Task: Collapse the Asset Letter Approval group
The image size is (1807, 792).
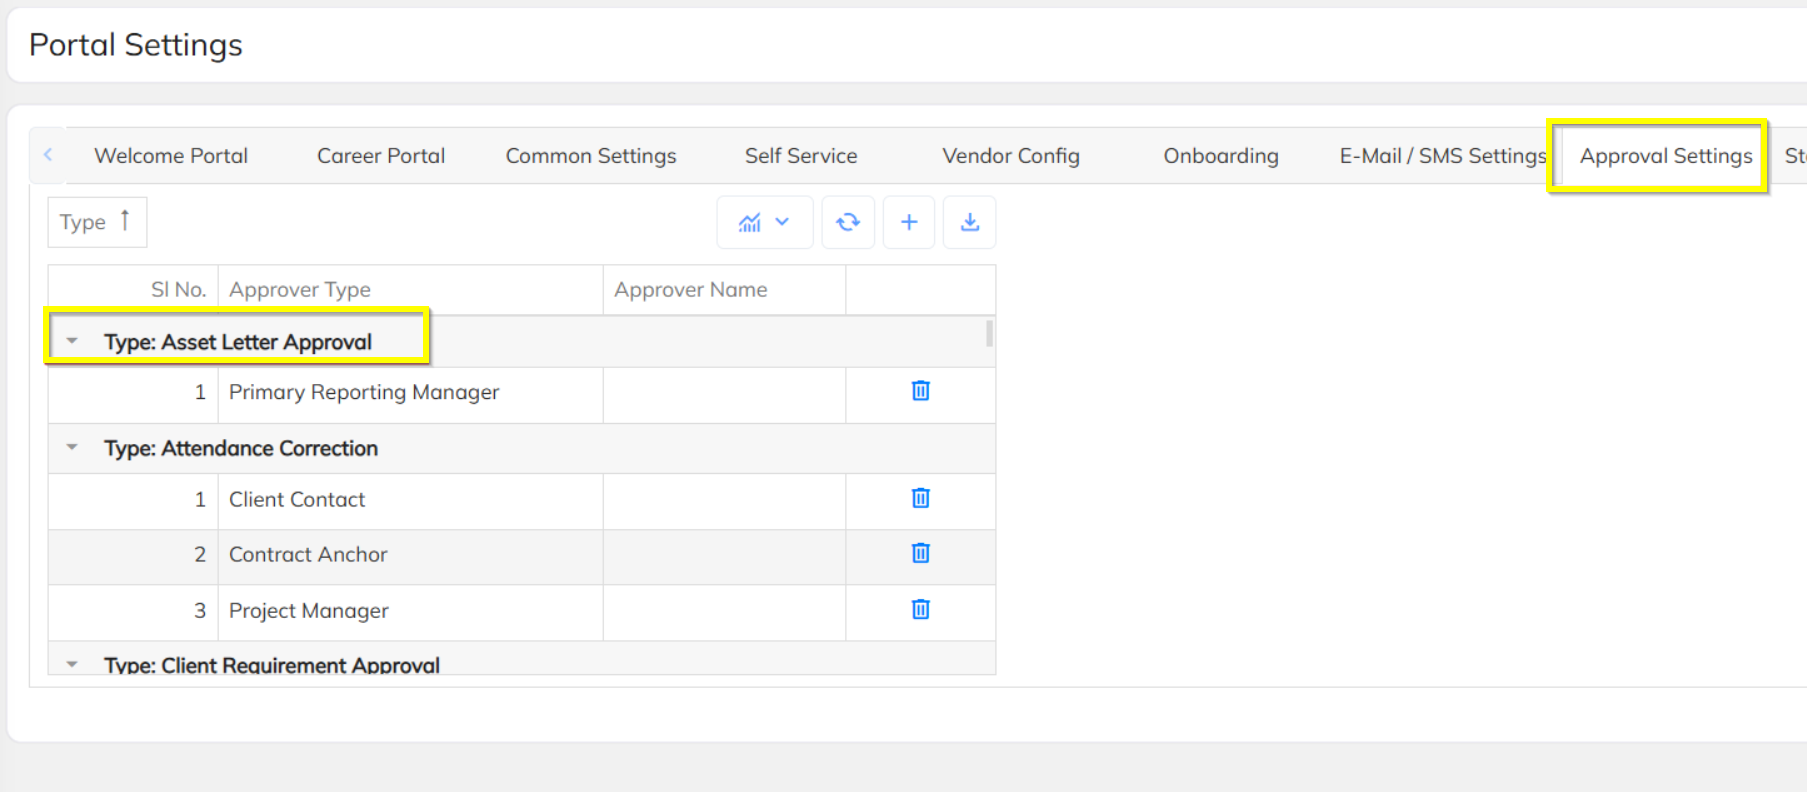Action: tap(72, 341)
